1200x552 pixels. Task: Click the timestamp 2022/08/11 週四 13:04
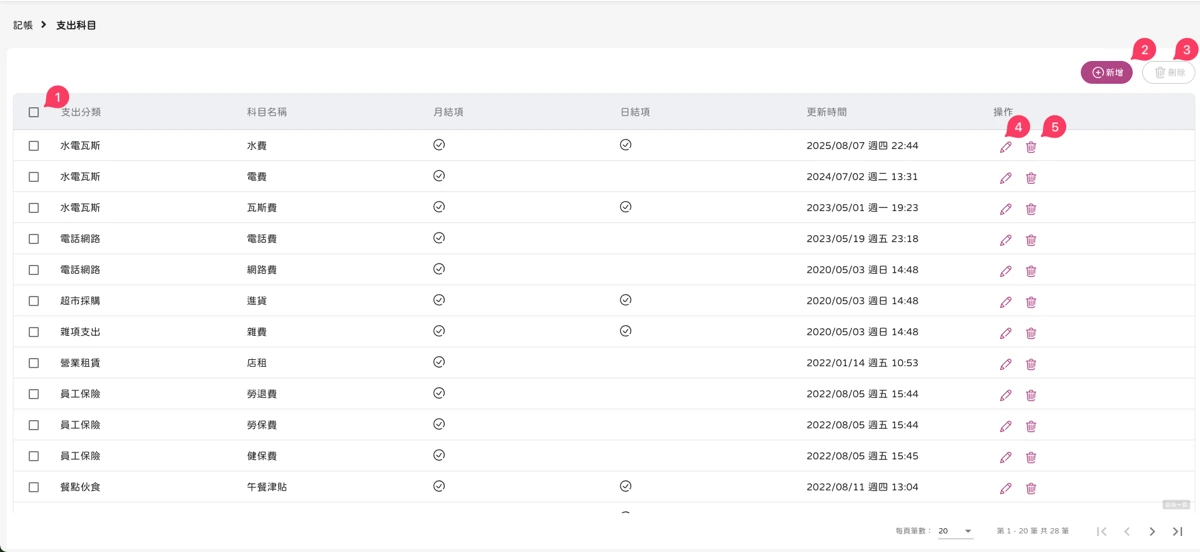[x=862, y=487]
